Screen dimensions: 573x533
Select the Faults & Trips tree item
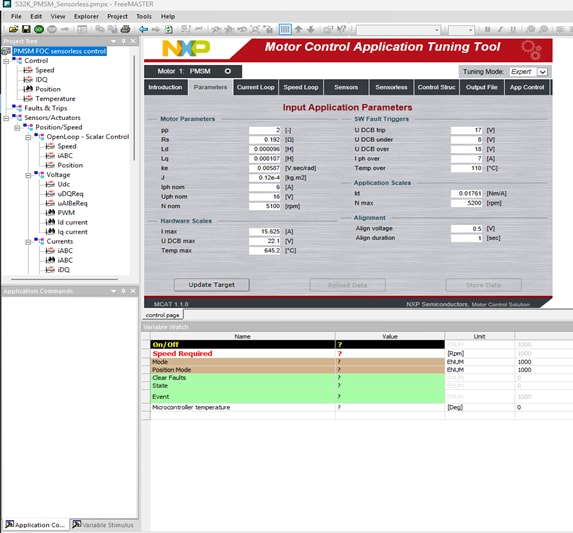[46, 108]
